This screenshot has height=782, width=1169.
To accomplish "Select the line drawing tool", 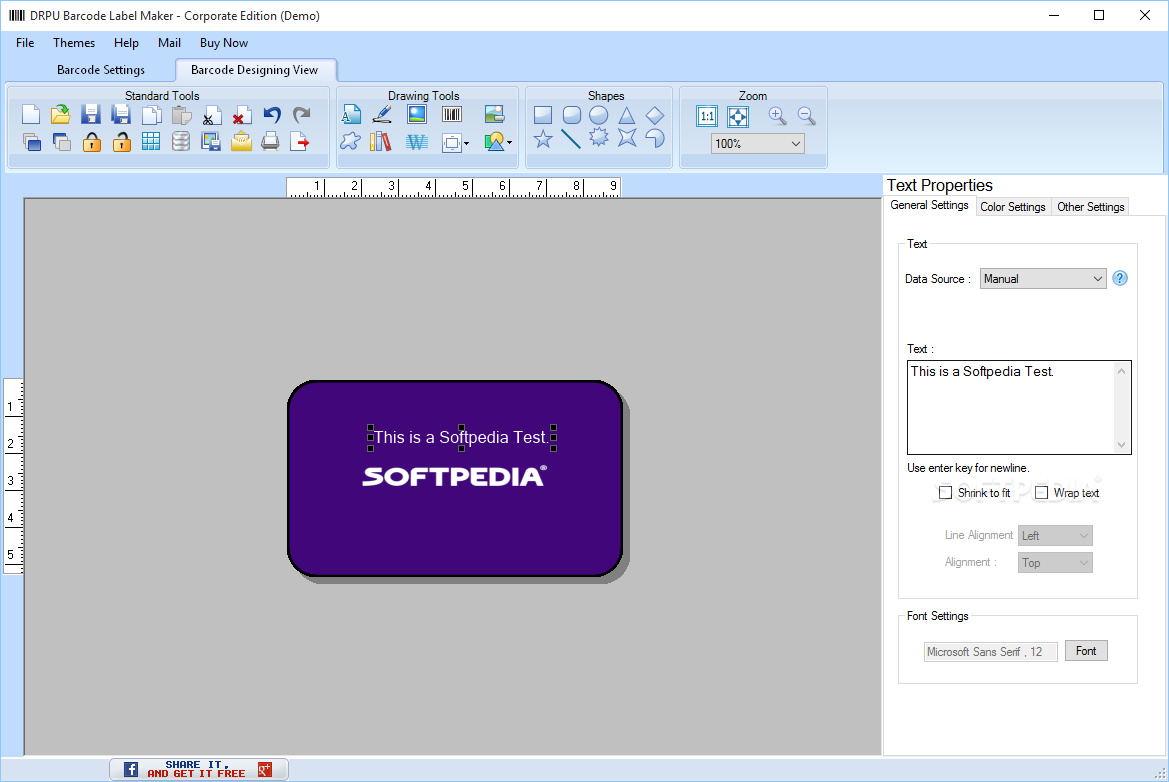I will (570, 139).
